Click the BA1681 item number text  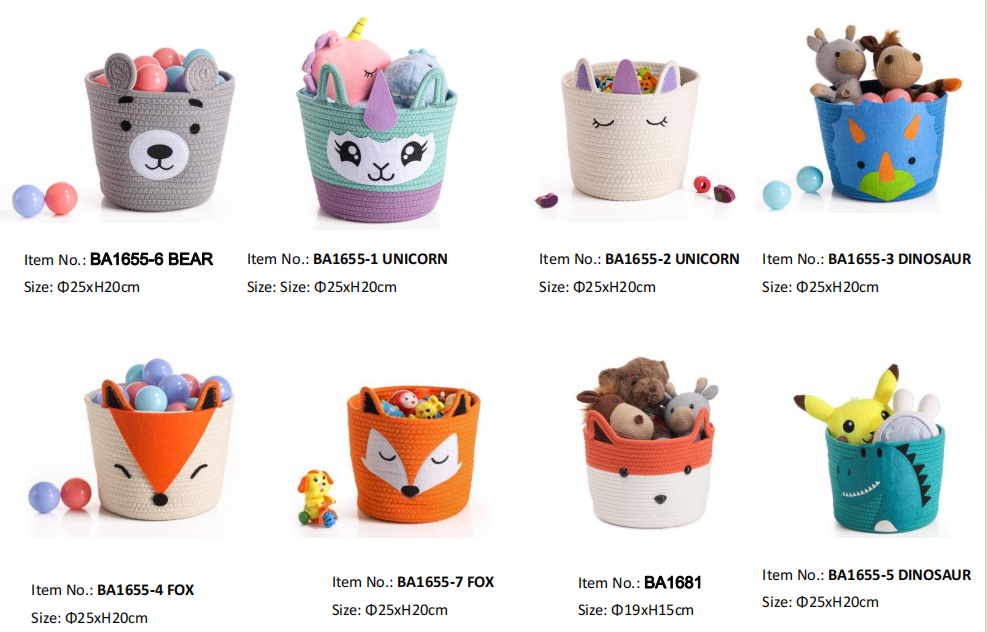(x=673, y=583)
